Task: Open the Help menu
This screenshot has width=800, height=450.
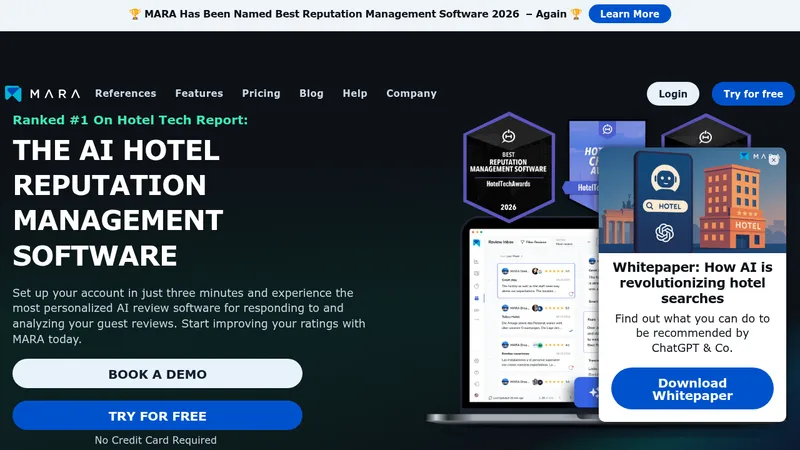Action: click(x=355, y=93)
